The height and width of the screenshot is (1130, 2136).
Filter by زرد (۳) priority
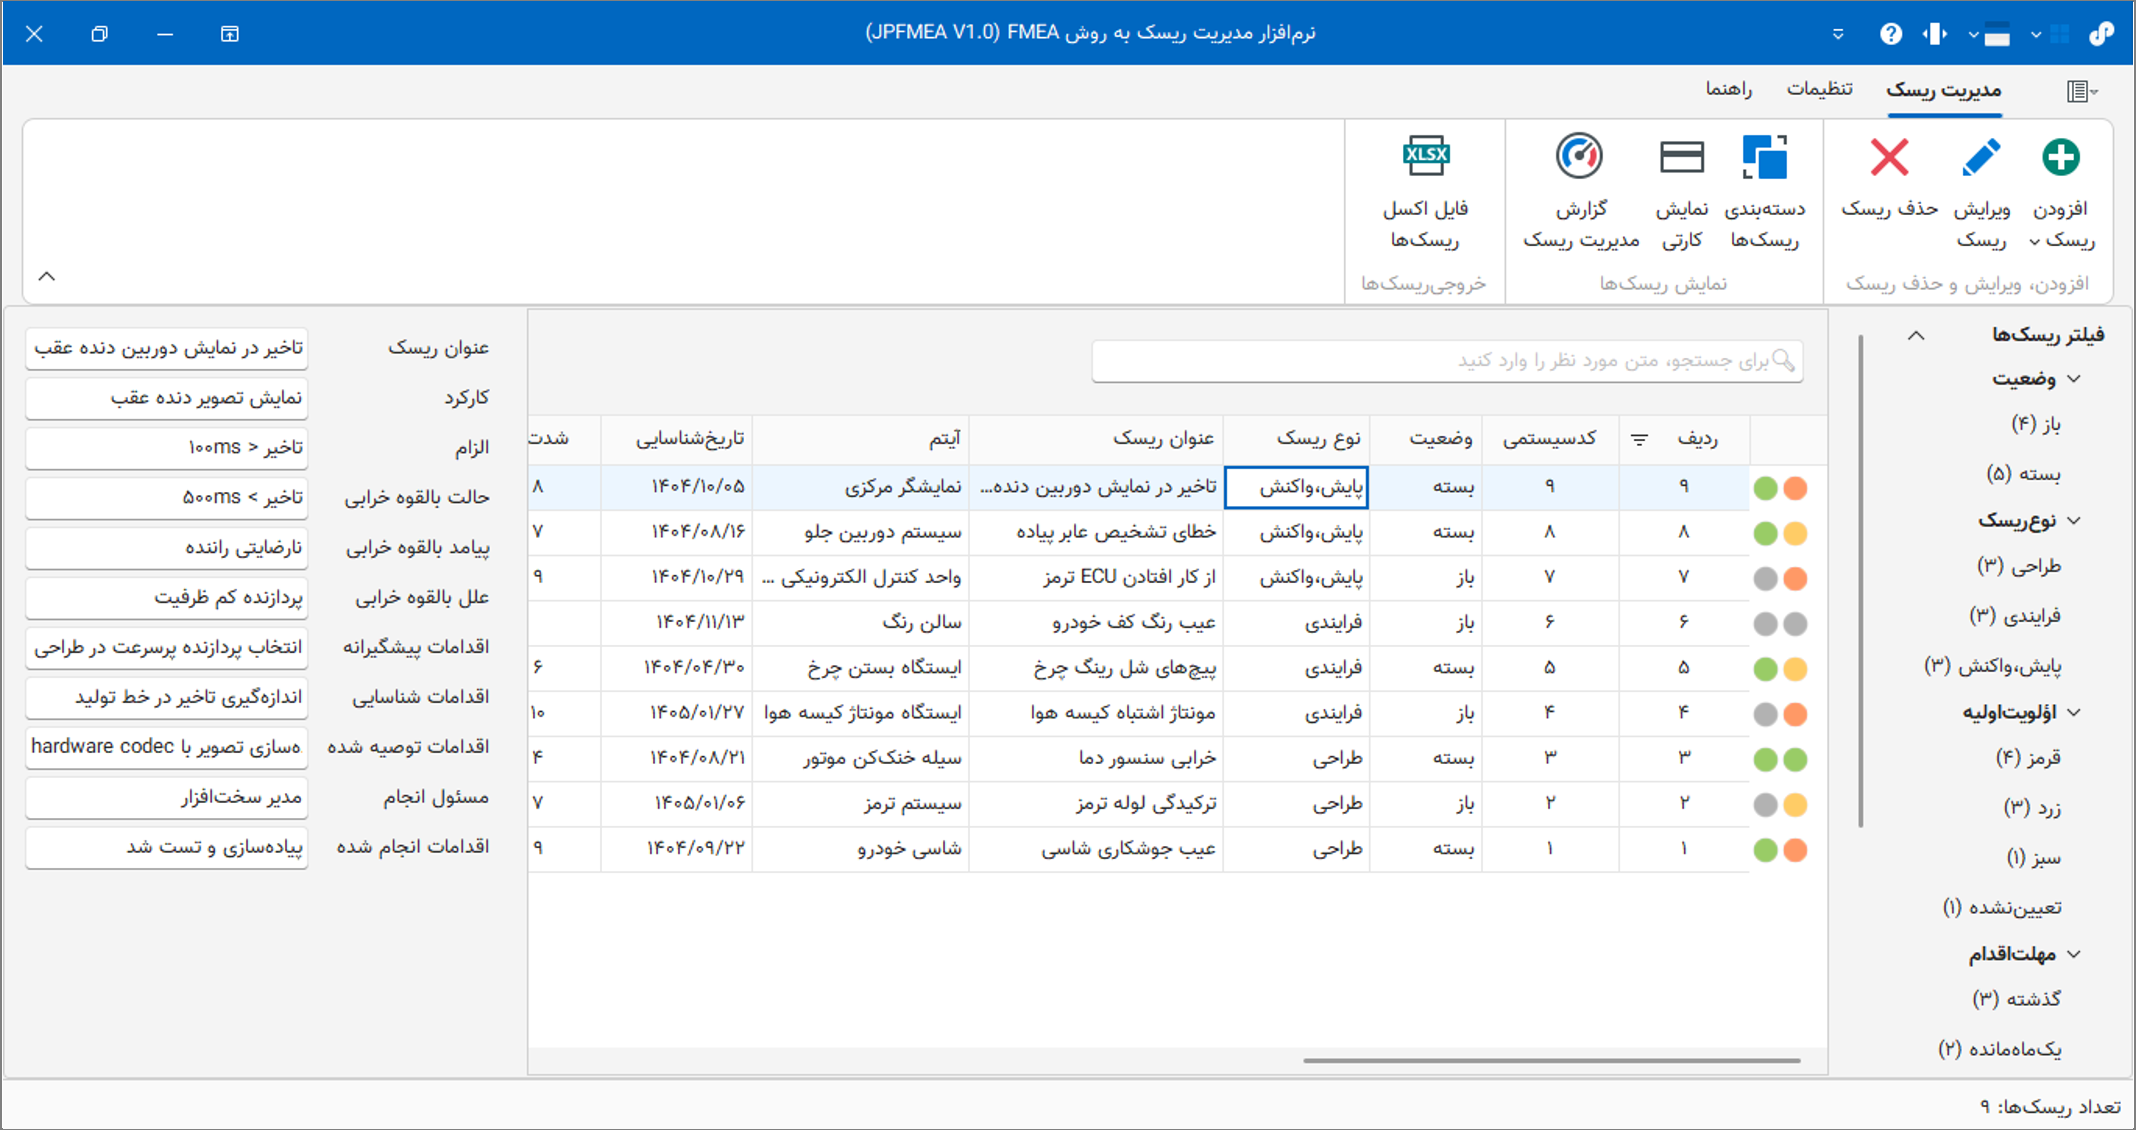[2033, 808]
